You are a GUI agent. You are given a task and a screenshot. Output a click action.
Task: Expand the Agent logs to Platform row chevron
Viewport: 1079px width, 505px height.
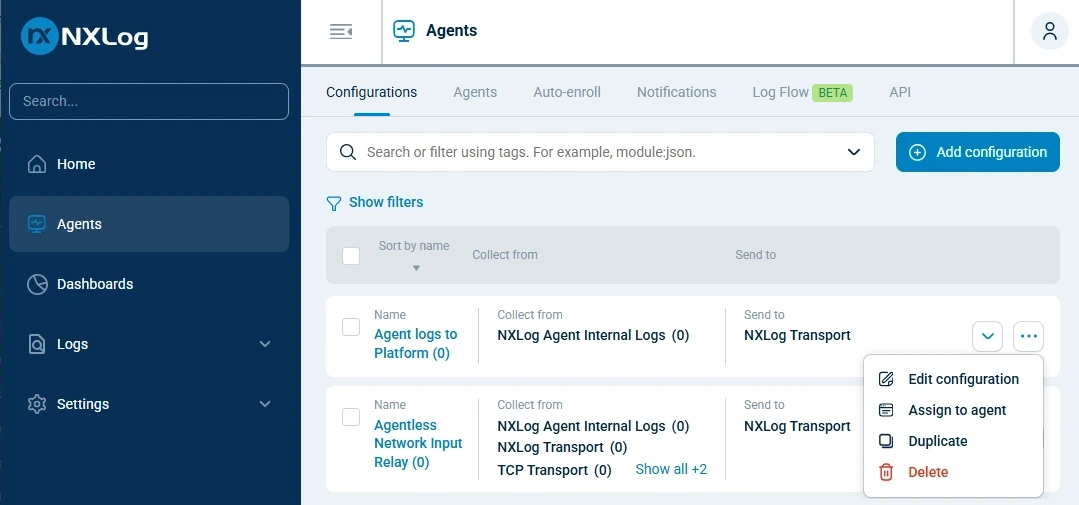[x=987, y=336]
